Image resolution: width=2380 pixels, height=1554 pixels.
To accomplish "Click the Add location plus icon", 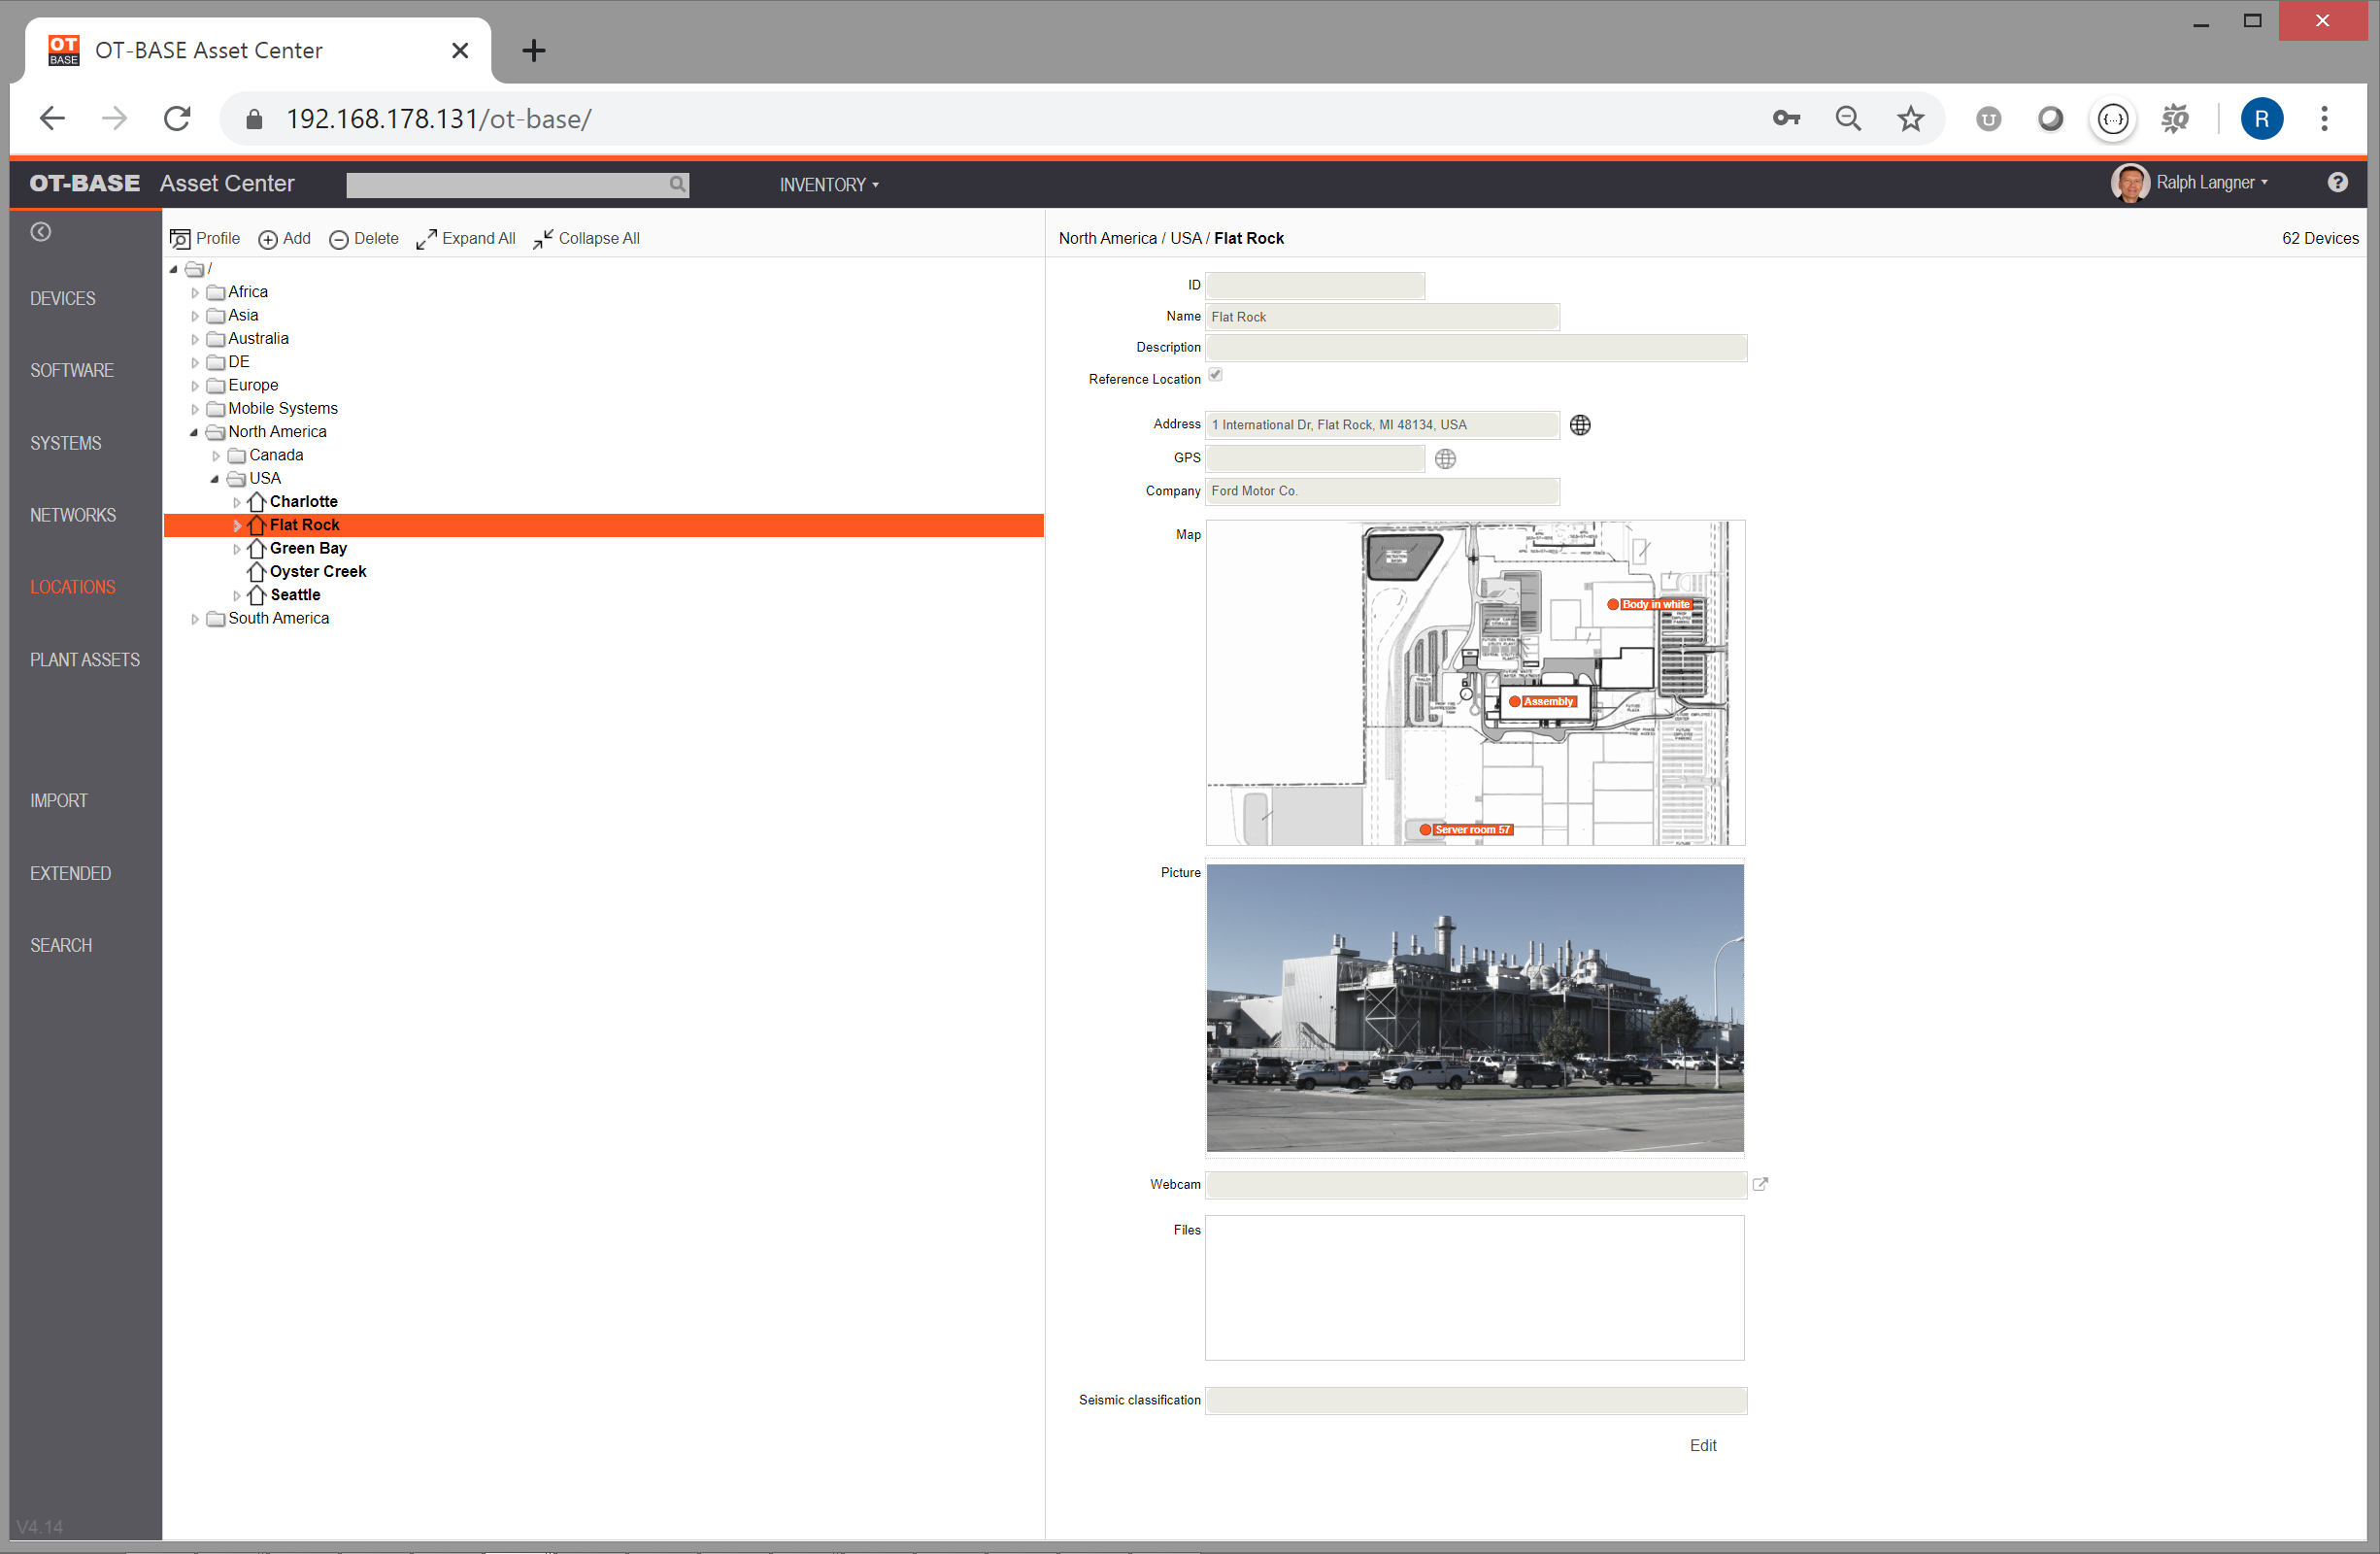I will [x=268, y=239].
